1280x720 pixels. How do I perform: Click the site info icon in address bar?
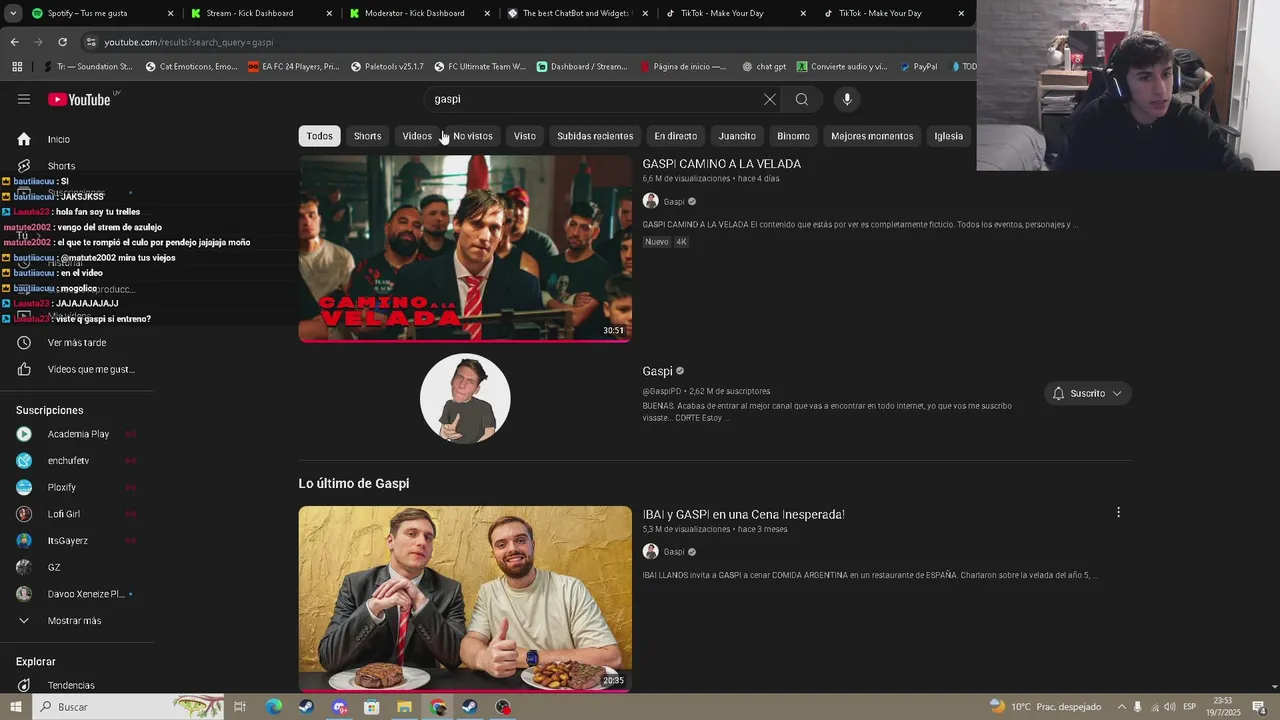91,42
